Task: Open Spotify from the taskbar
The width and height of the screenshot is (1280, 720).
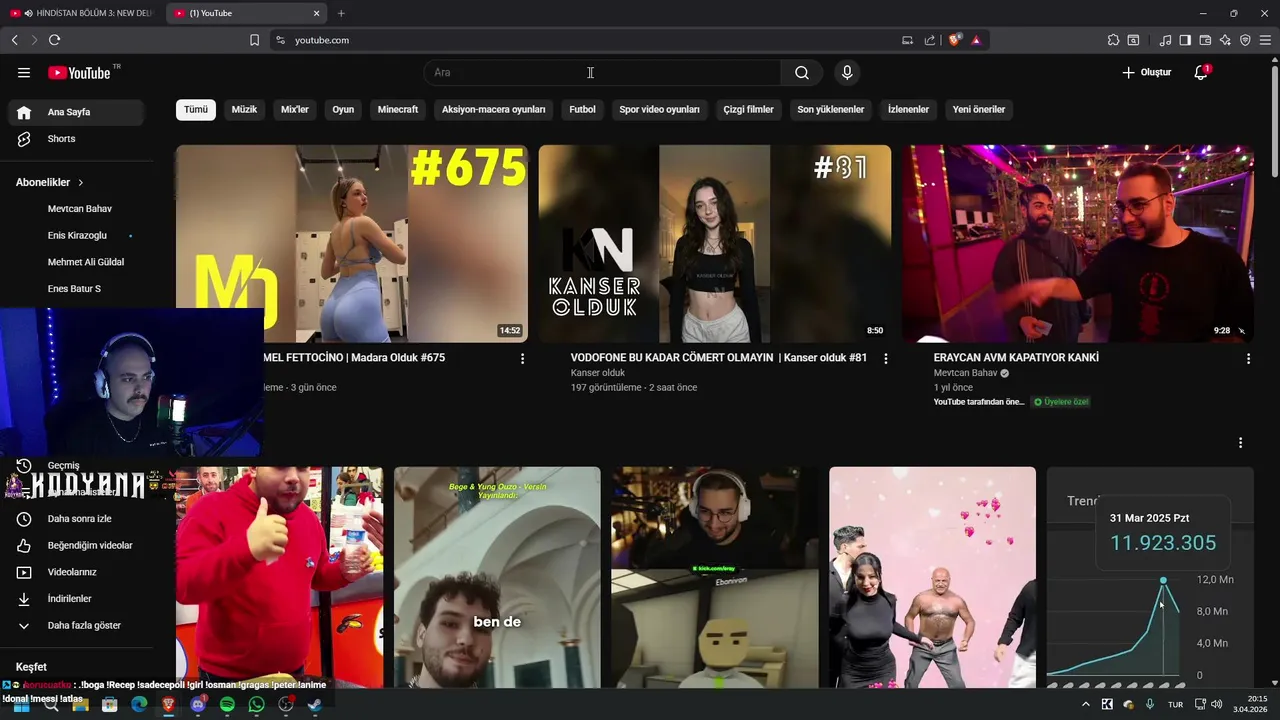Action: tap(227, 705)
